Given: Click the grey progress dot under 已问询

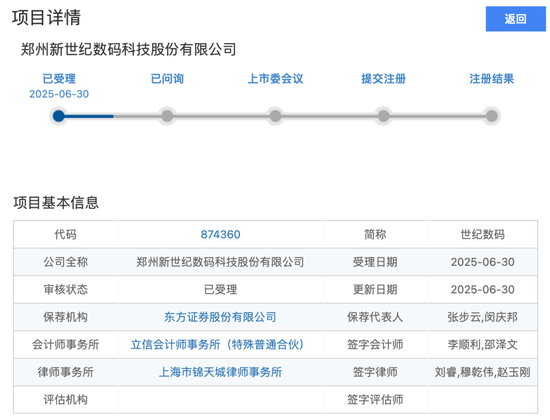Looking at the screenshot, I should pos(167,116).
